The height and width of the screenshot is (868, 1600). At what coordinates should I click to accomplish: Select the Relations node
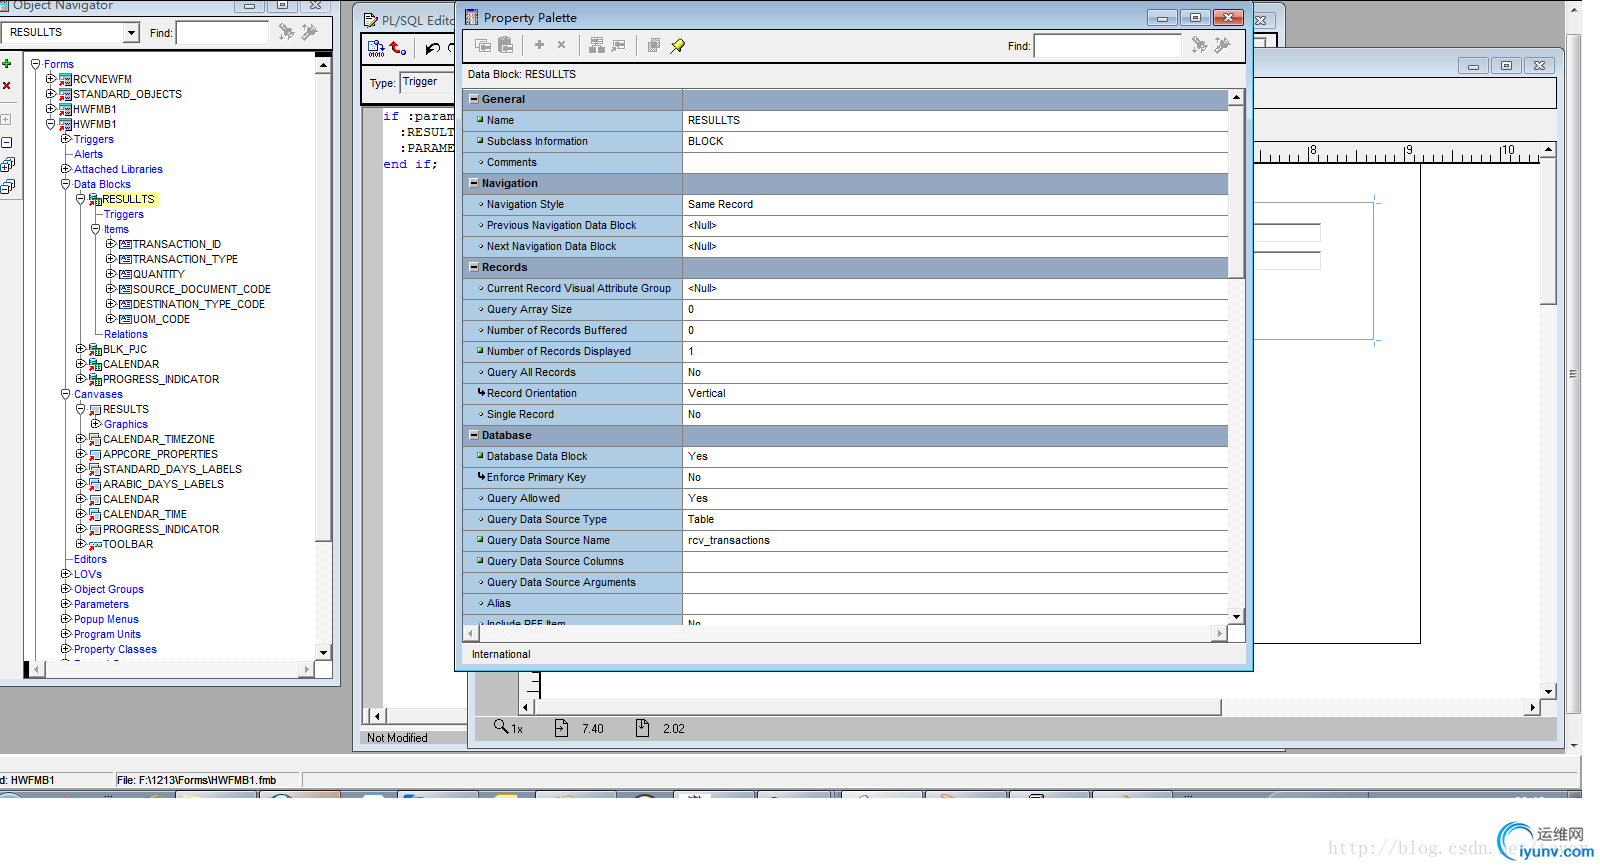pos(126,334)
